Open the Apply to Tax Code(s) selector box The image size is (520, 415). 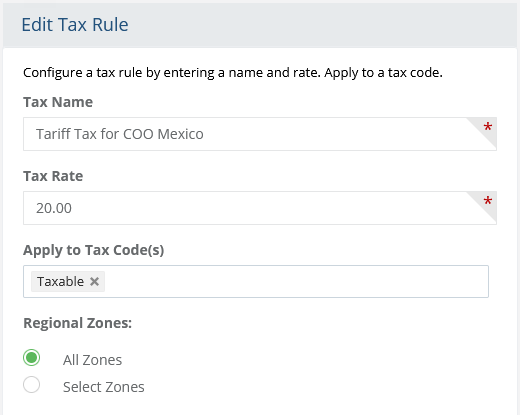click(256, 282)
